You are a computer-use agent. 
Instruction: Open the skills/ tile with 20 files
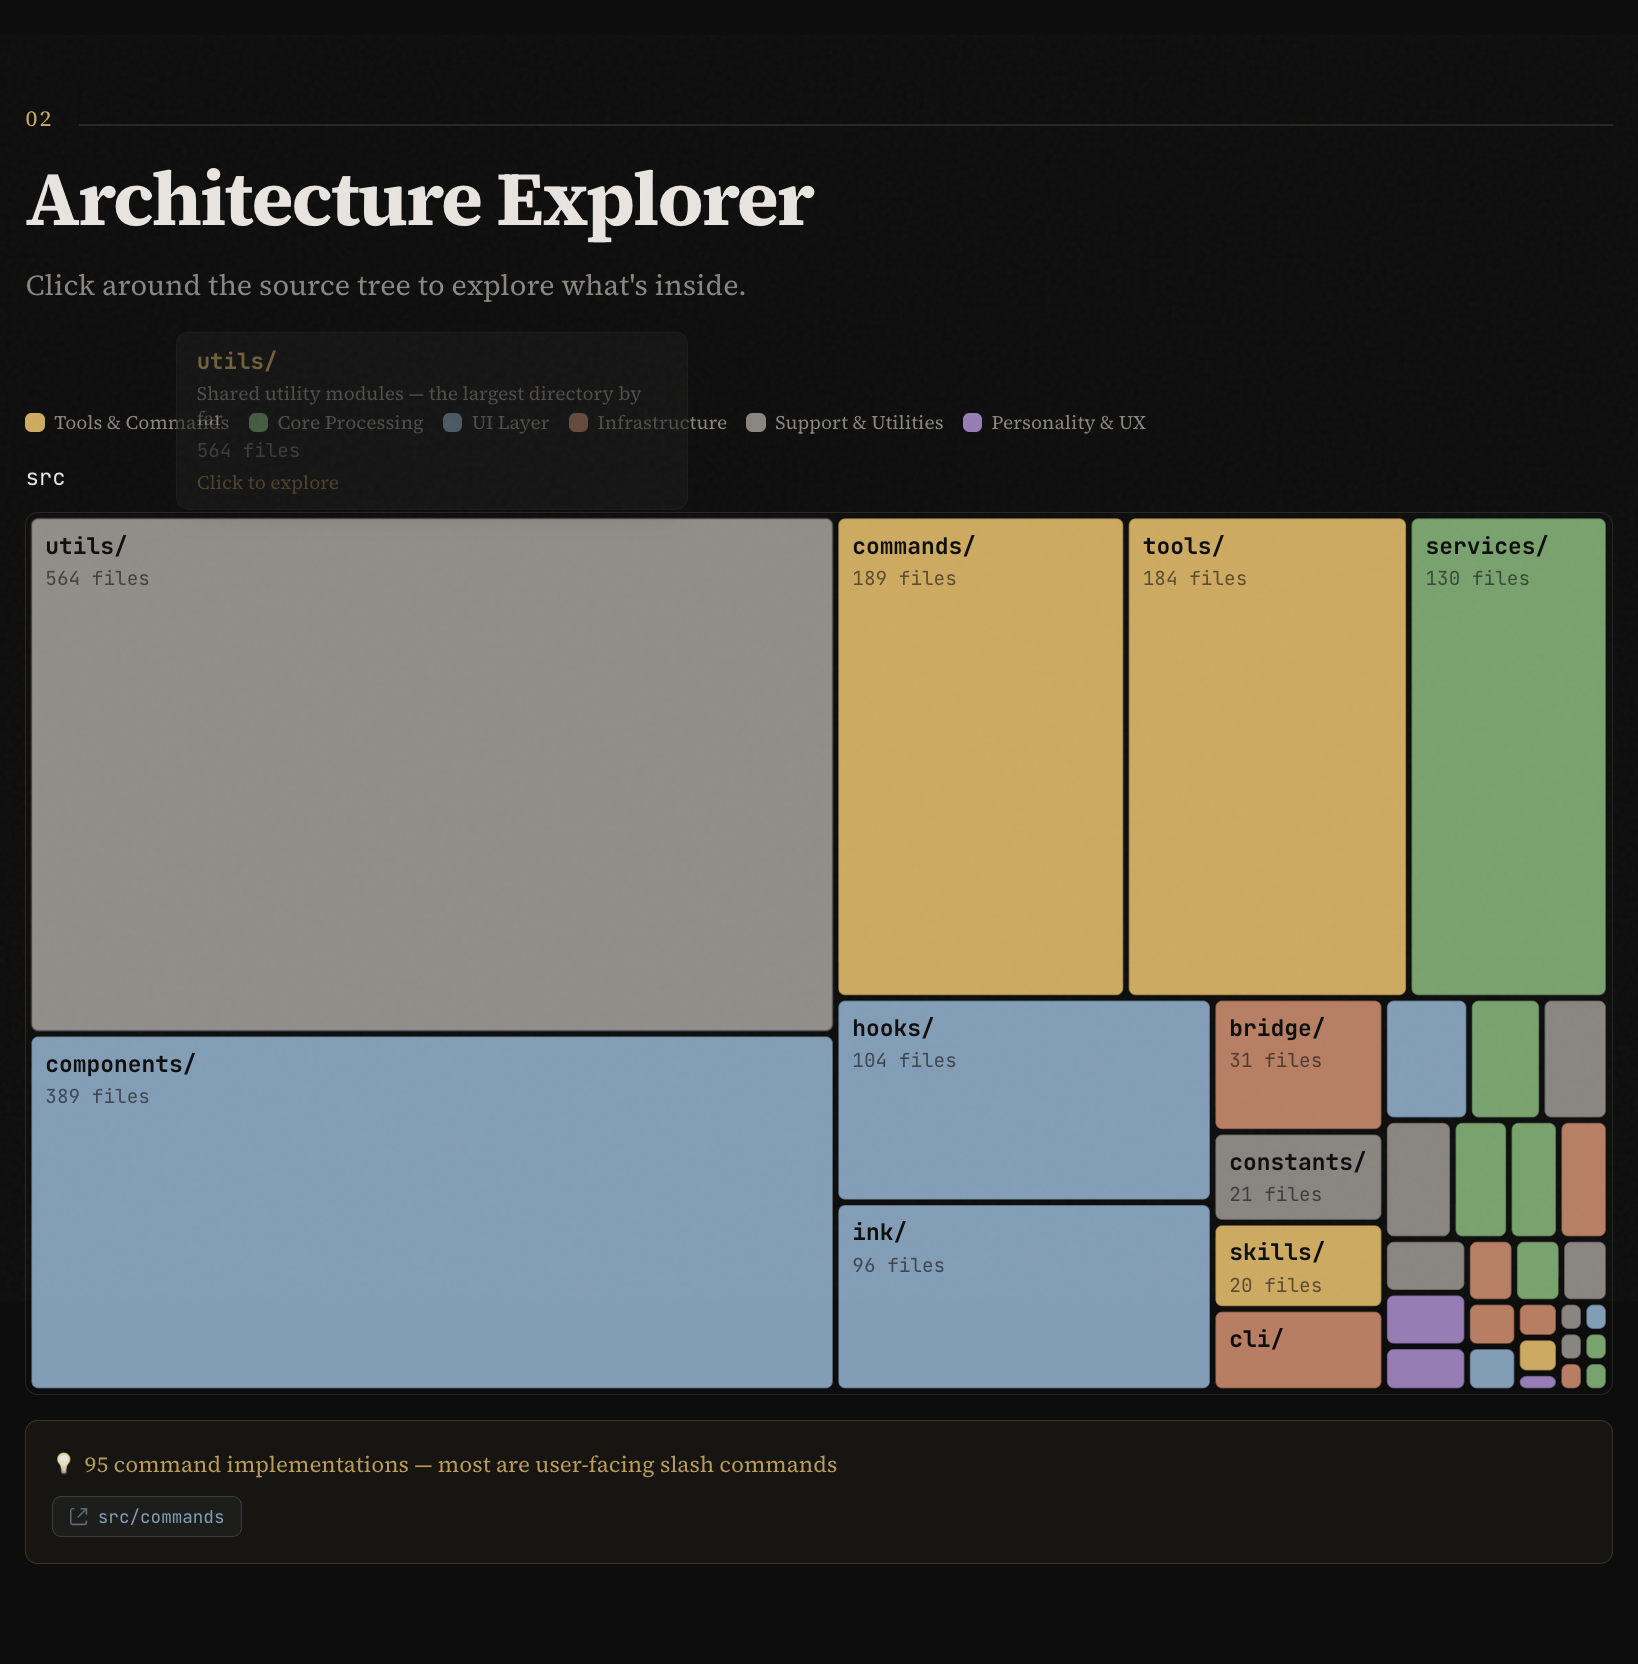click(x=1297, y=1266)
